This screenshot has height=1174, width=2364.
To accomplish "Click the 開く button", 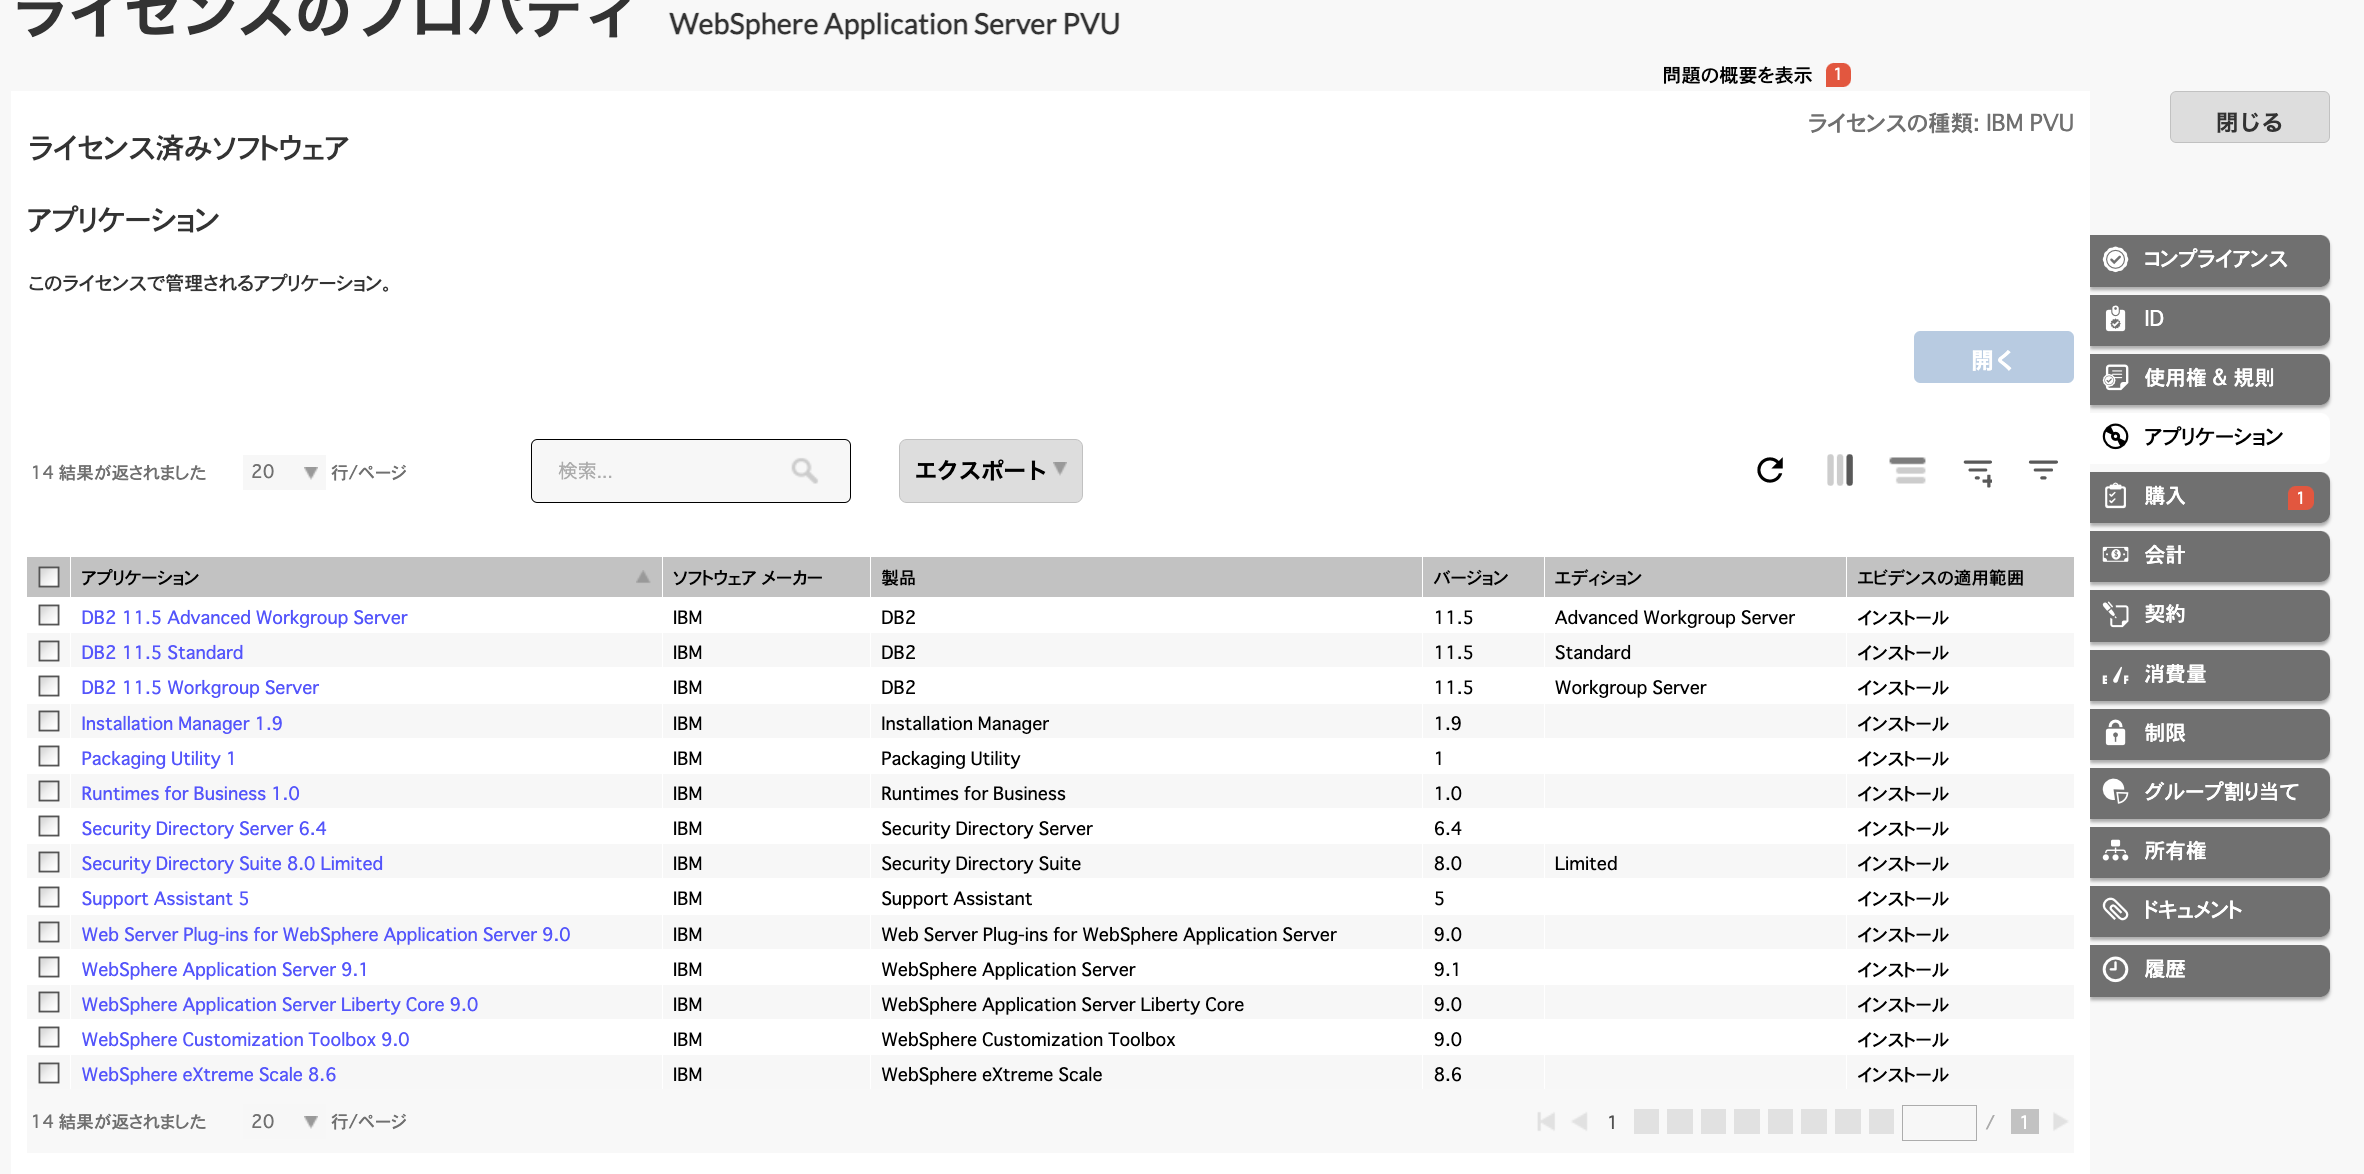I will tap(1993, 358).
